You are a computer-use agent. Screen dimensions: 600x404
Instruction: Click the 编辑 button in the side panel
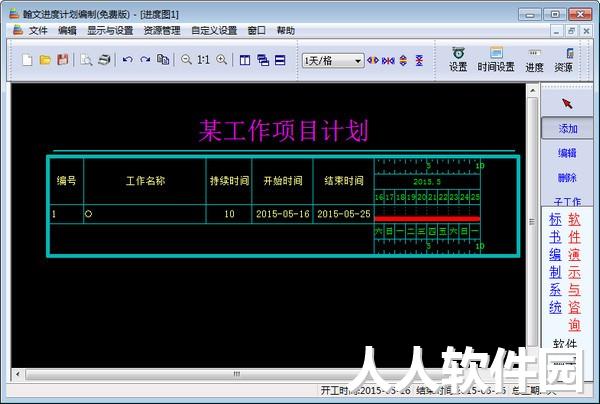[x=567, y=153]
